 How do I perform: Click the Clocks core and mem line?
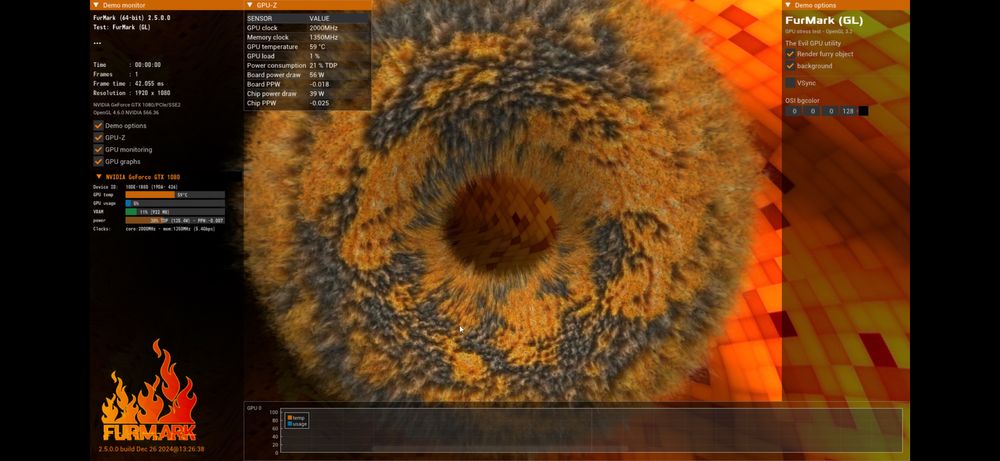[x=154, y=228]
